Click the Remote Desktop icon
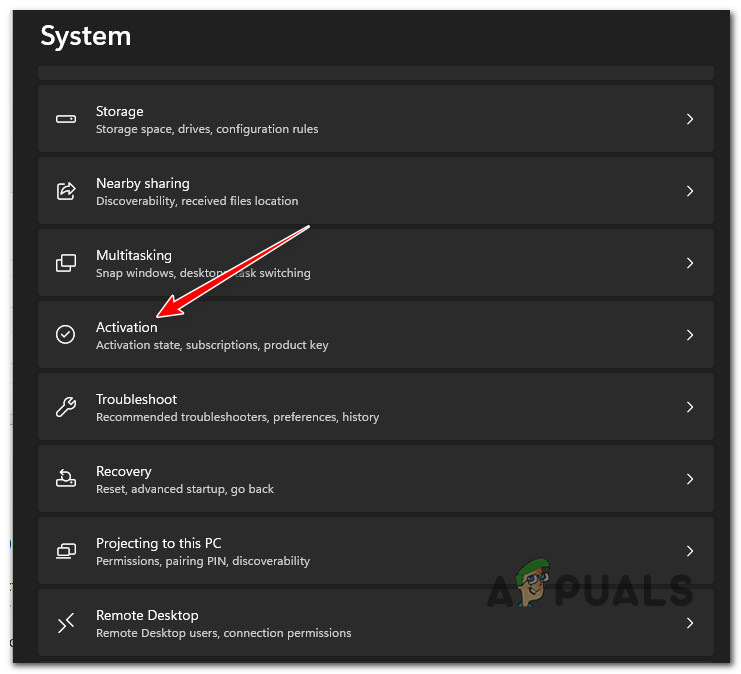741x674 pixels. [66, 623]
